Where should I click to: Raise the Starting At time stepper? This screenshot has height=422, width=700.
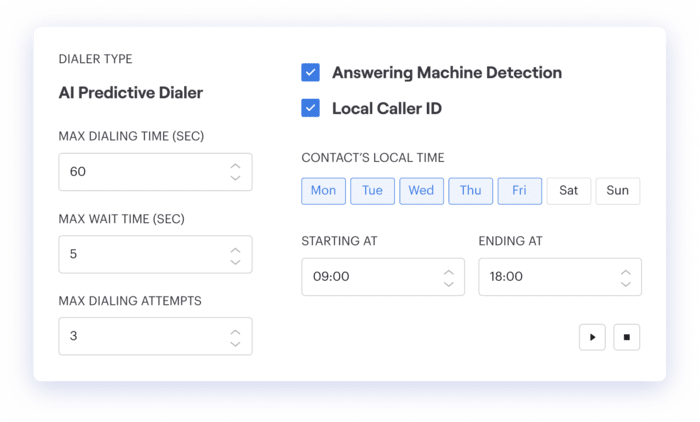pos(447,270)
